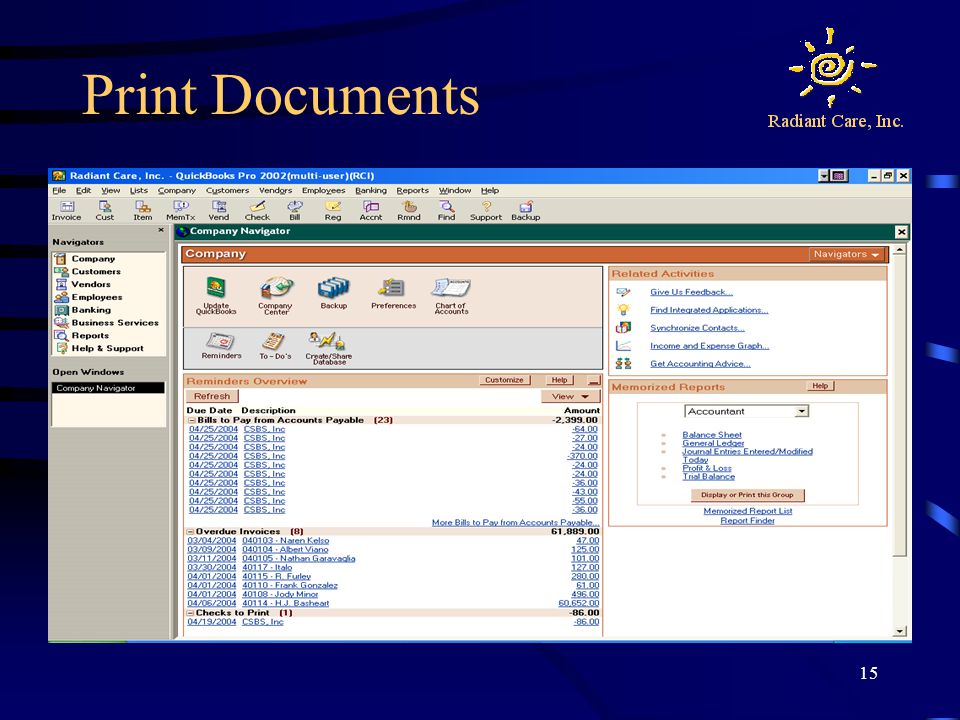Click the Company Navigator scroll up arrow

pos(899,250)
